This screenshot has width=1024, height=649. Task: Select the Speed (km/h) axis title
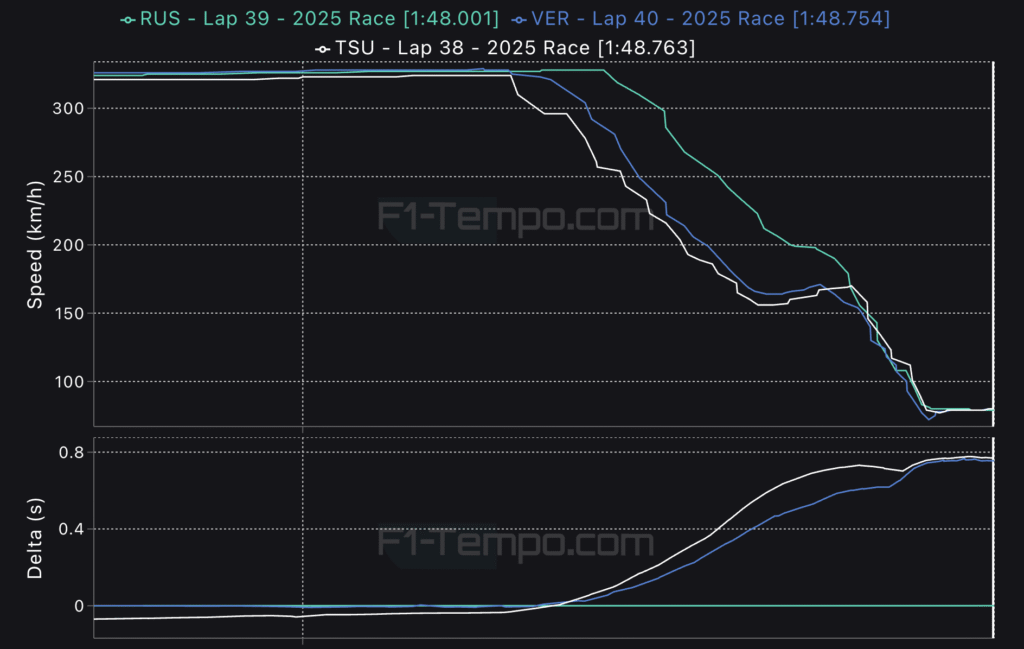click(35, 244)
